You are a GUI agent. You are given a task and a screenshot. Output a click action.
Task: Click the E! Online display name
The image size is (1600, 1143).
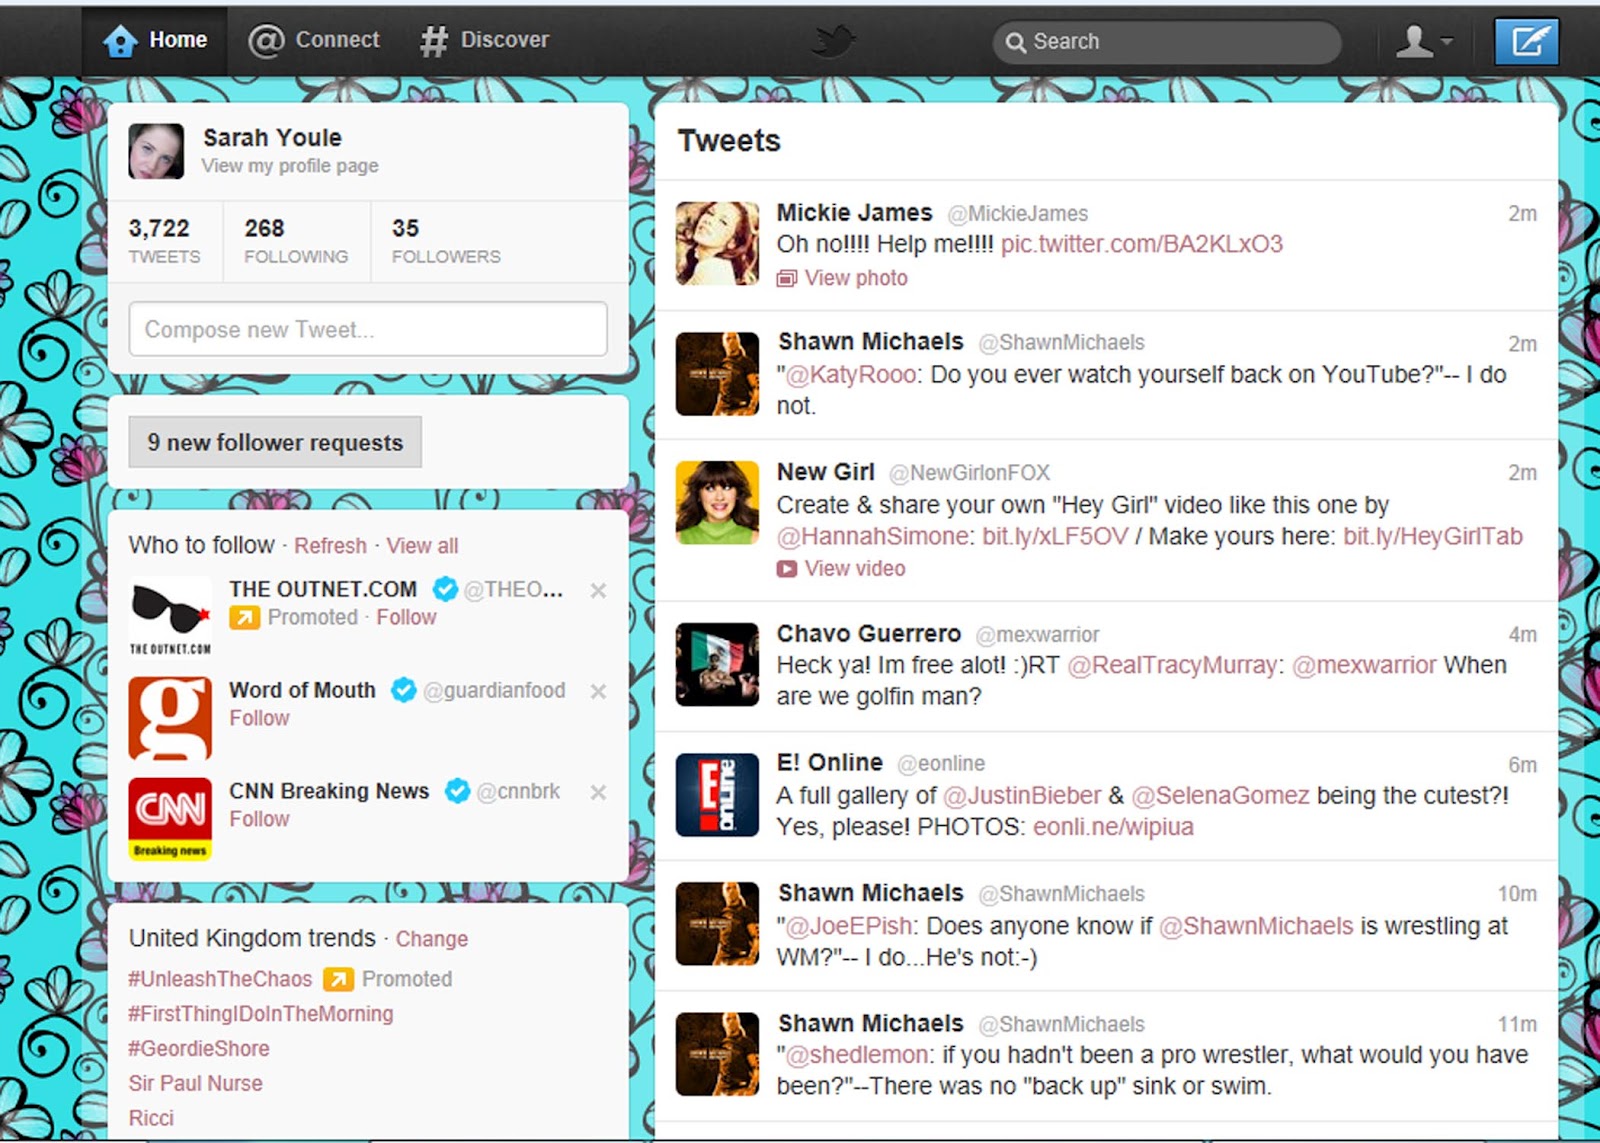[x=830, y=763]
